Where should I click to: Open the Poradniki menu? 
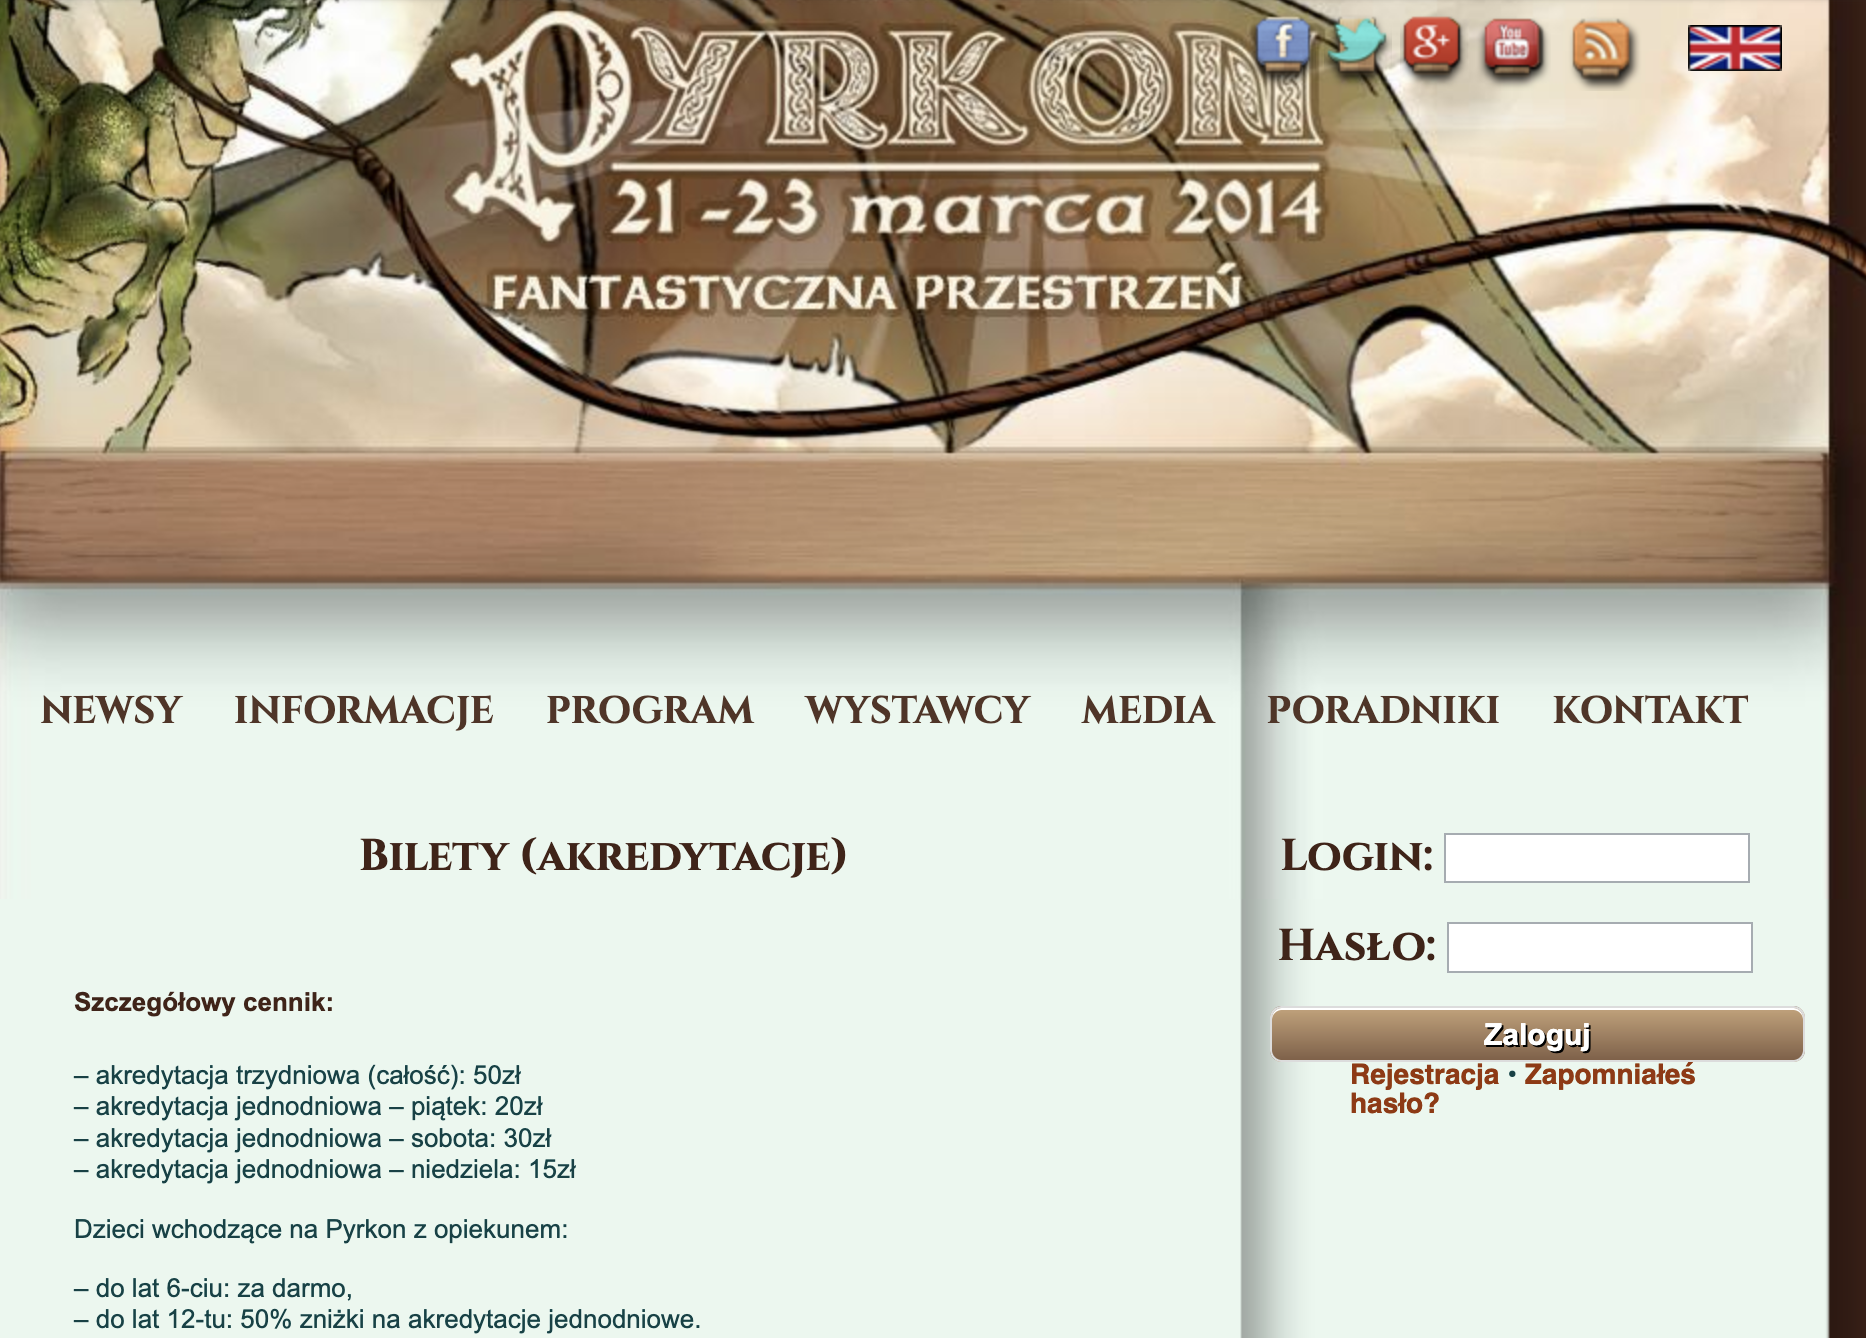(1383, 710)
